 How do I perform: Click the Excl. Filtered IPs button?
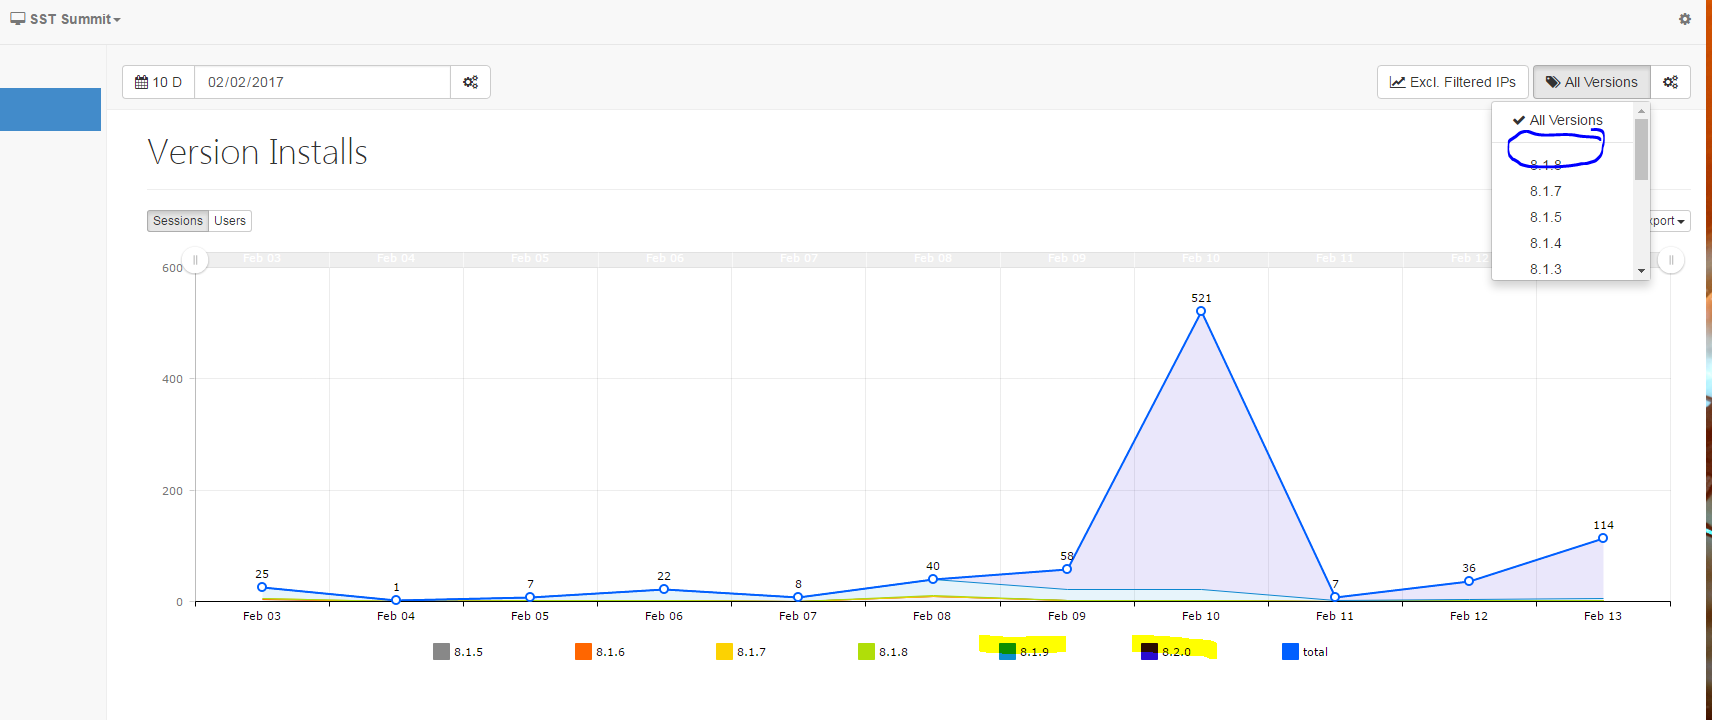(x=1452, y=82)
